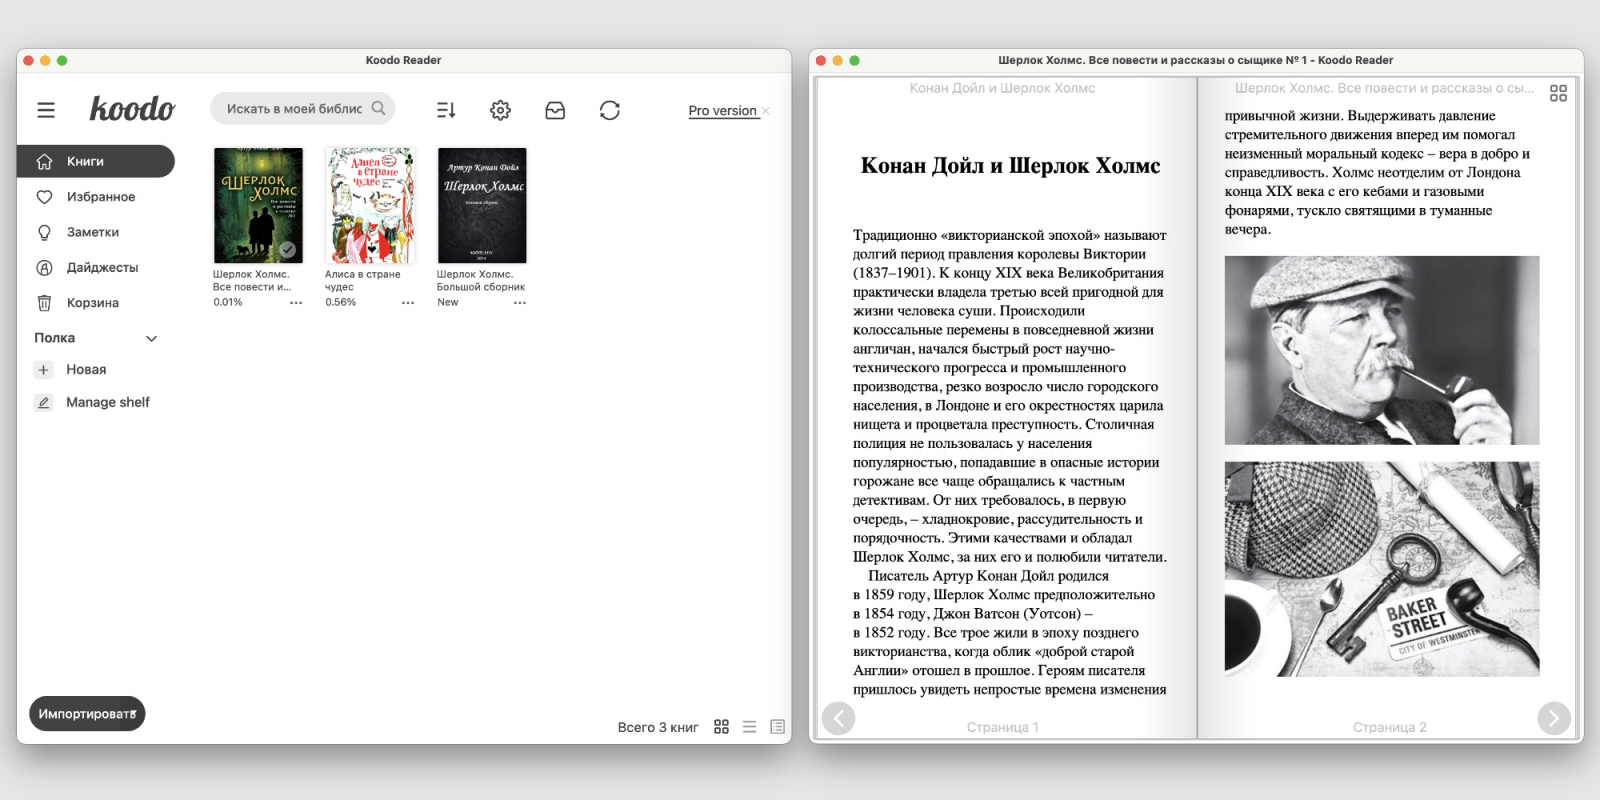The width and height of the screenshot is (1600, 800).
Task: Switch library to cover detail view
Action: click(x=778, y=727)
